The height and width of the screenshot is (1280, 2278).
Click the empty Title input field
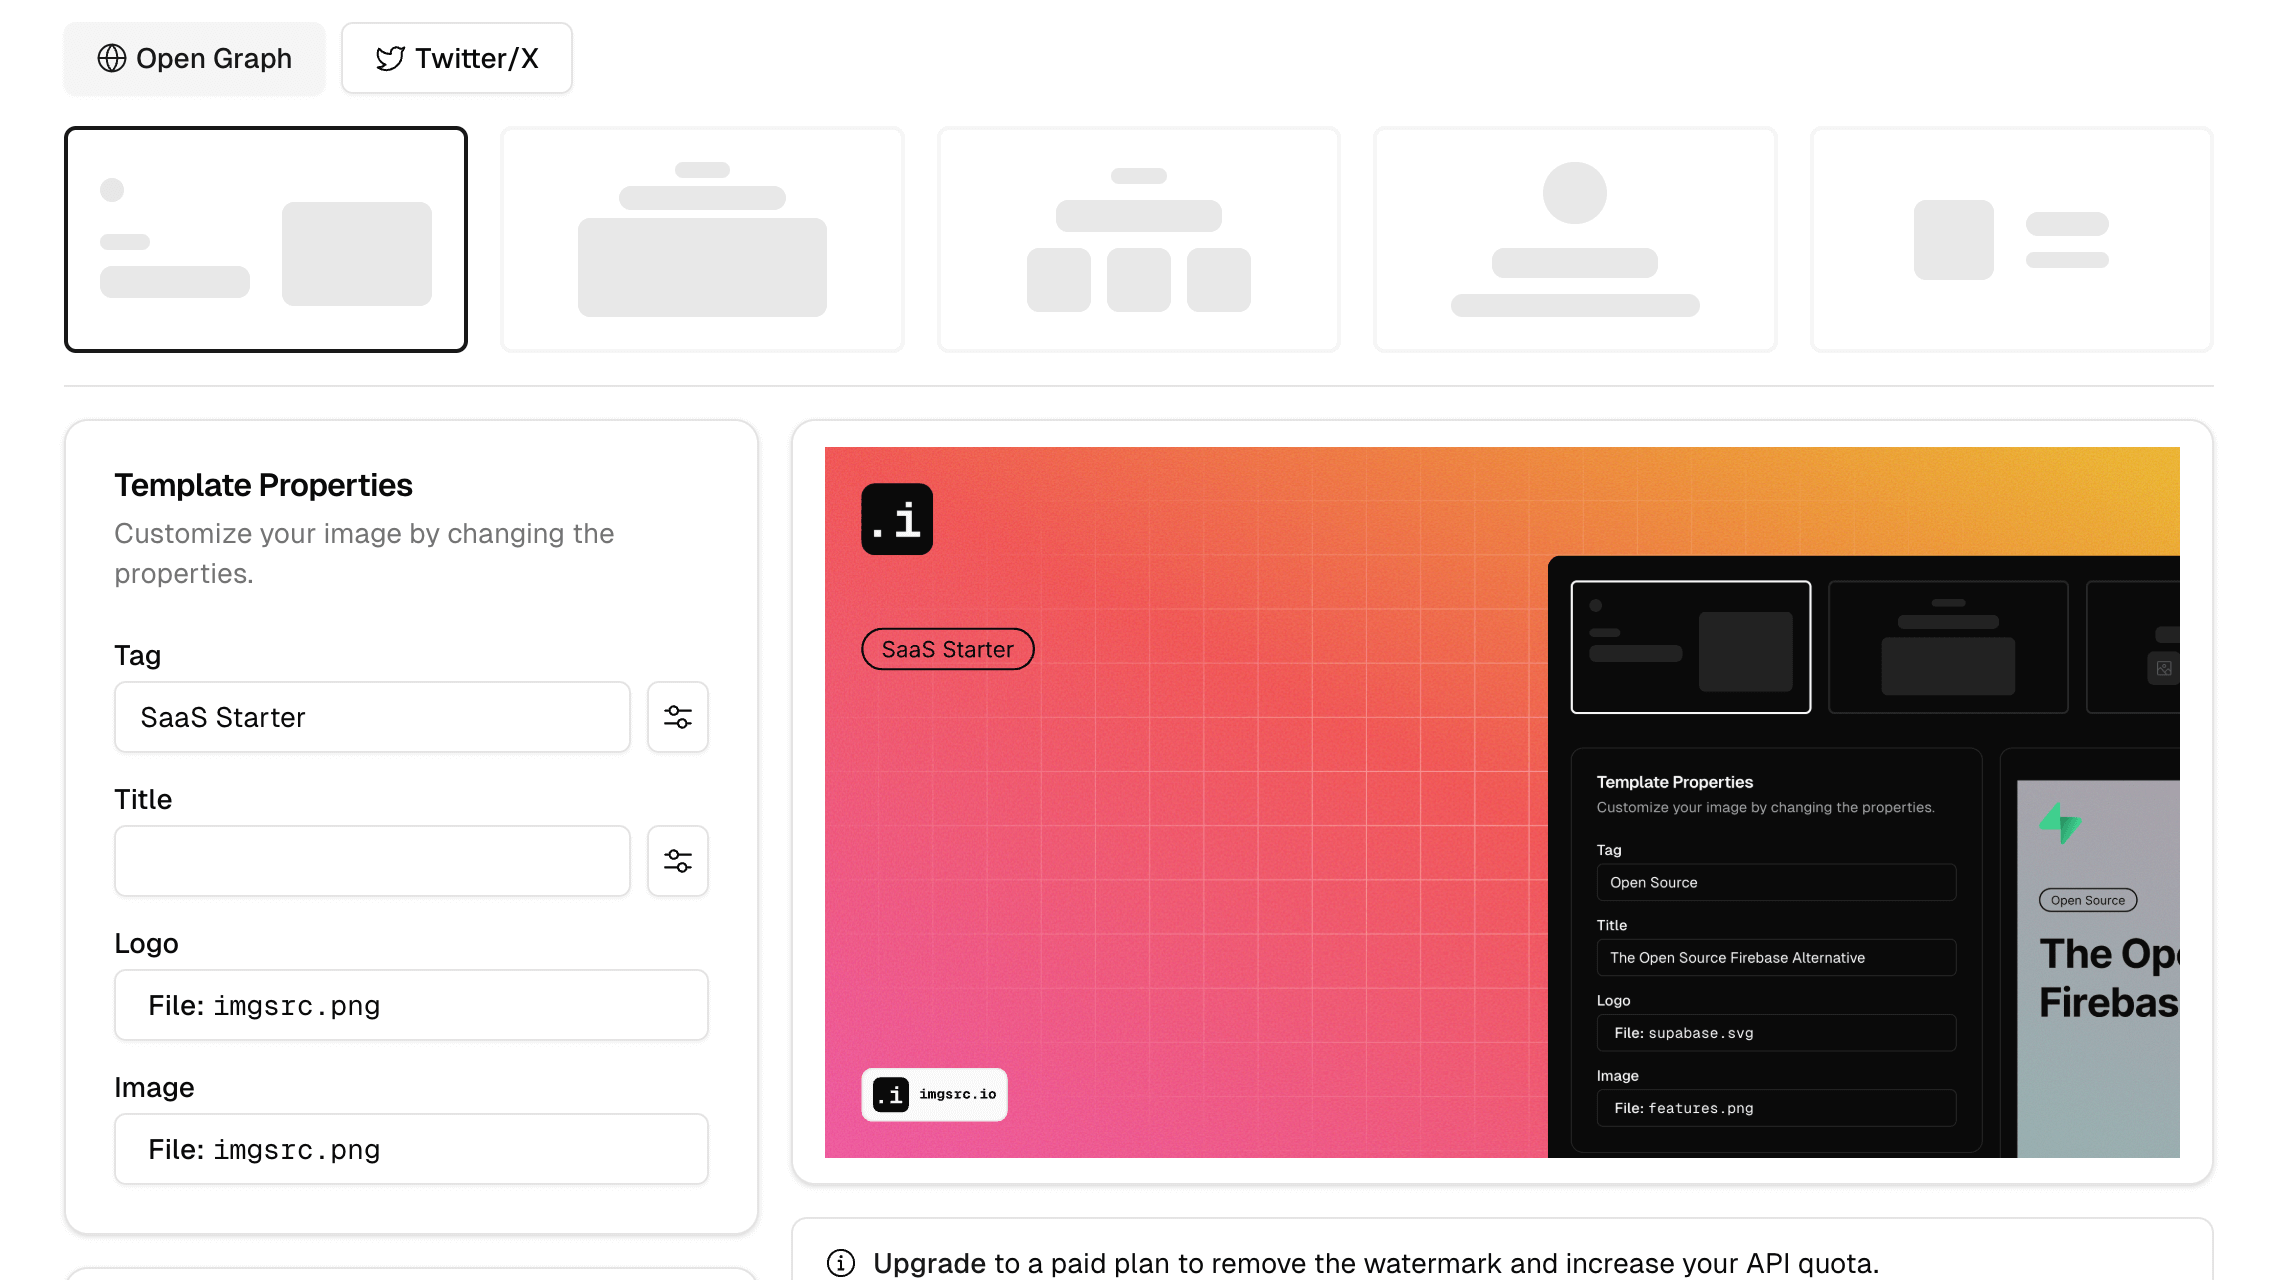pos(372,861)
